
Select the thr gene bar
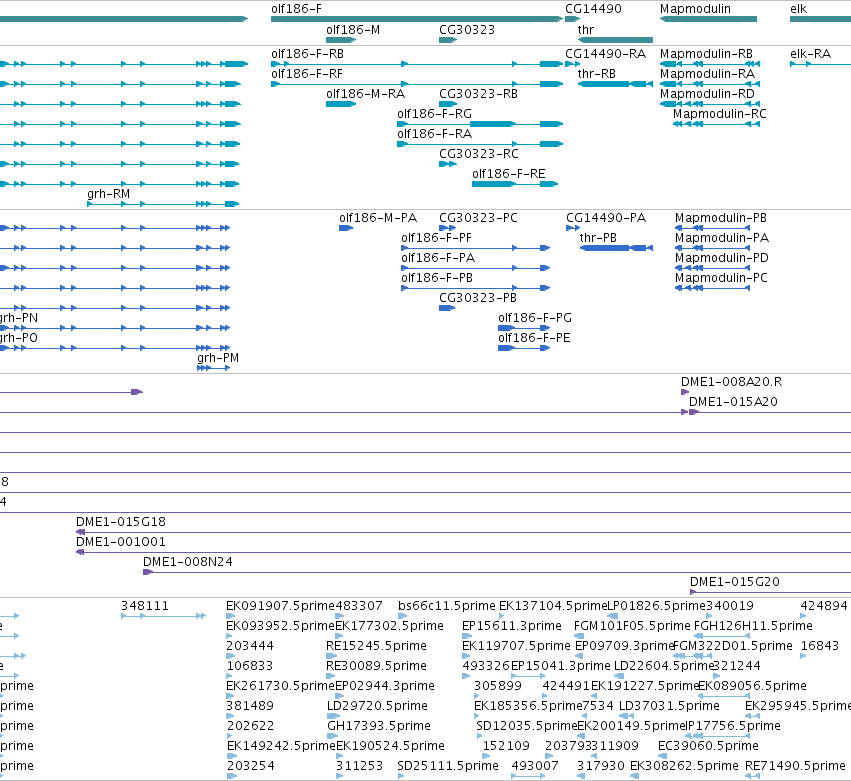point(615,40)
